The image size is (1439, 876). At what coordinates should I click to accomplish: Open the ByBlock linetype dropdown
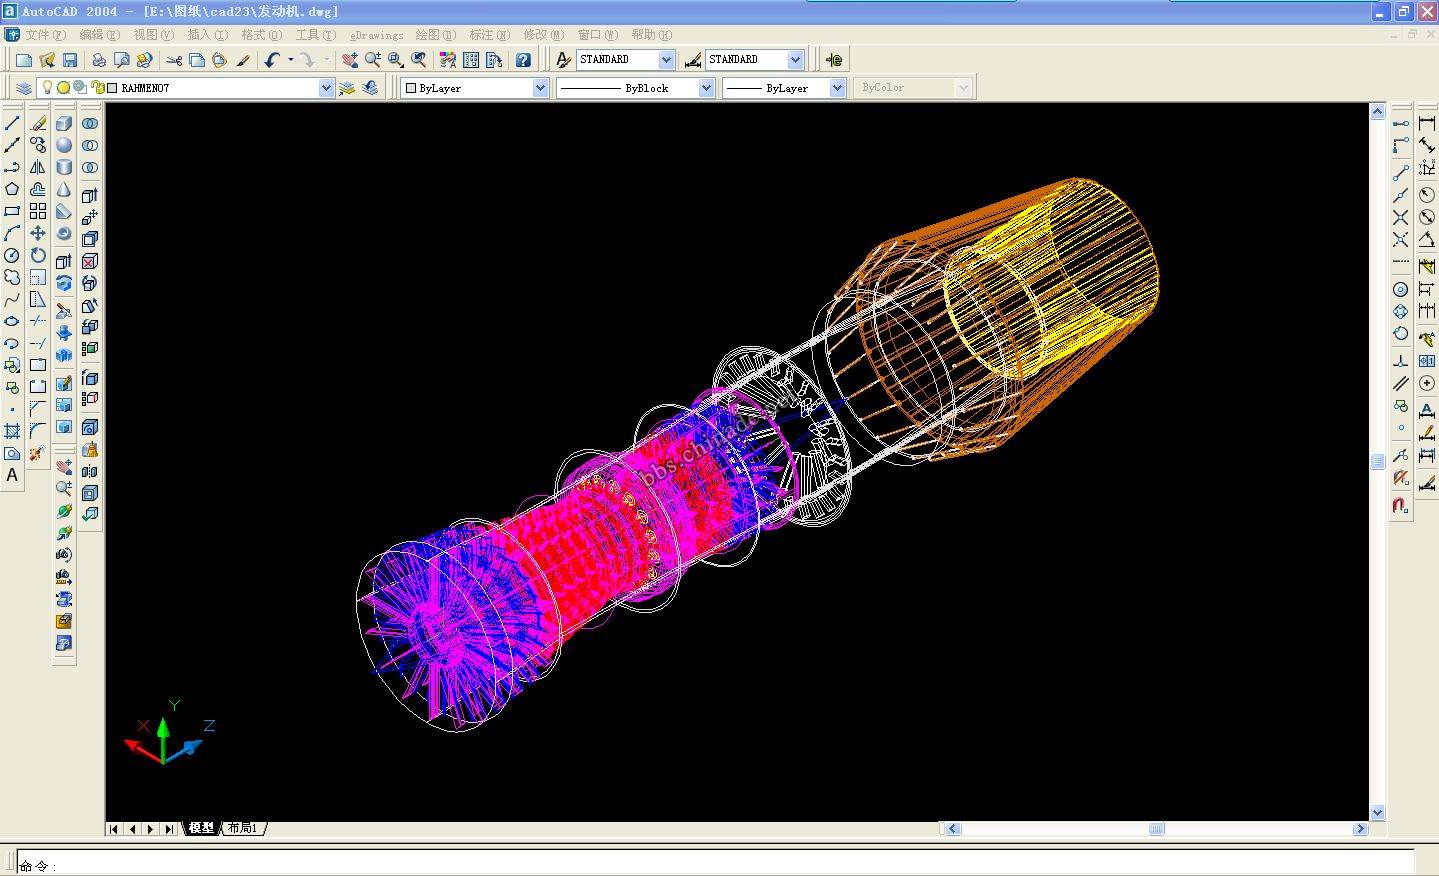(x=706, y=88)
